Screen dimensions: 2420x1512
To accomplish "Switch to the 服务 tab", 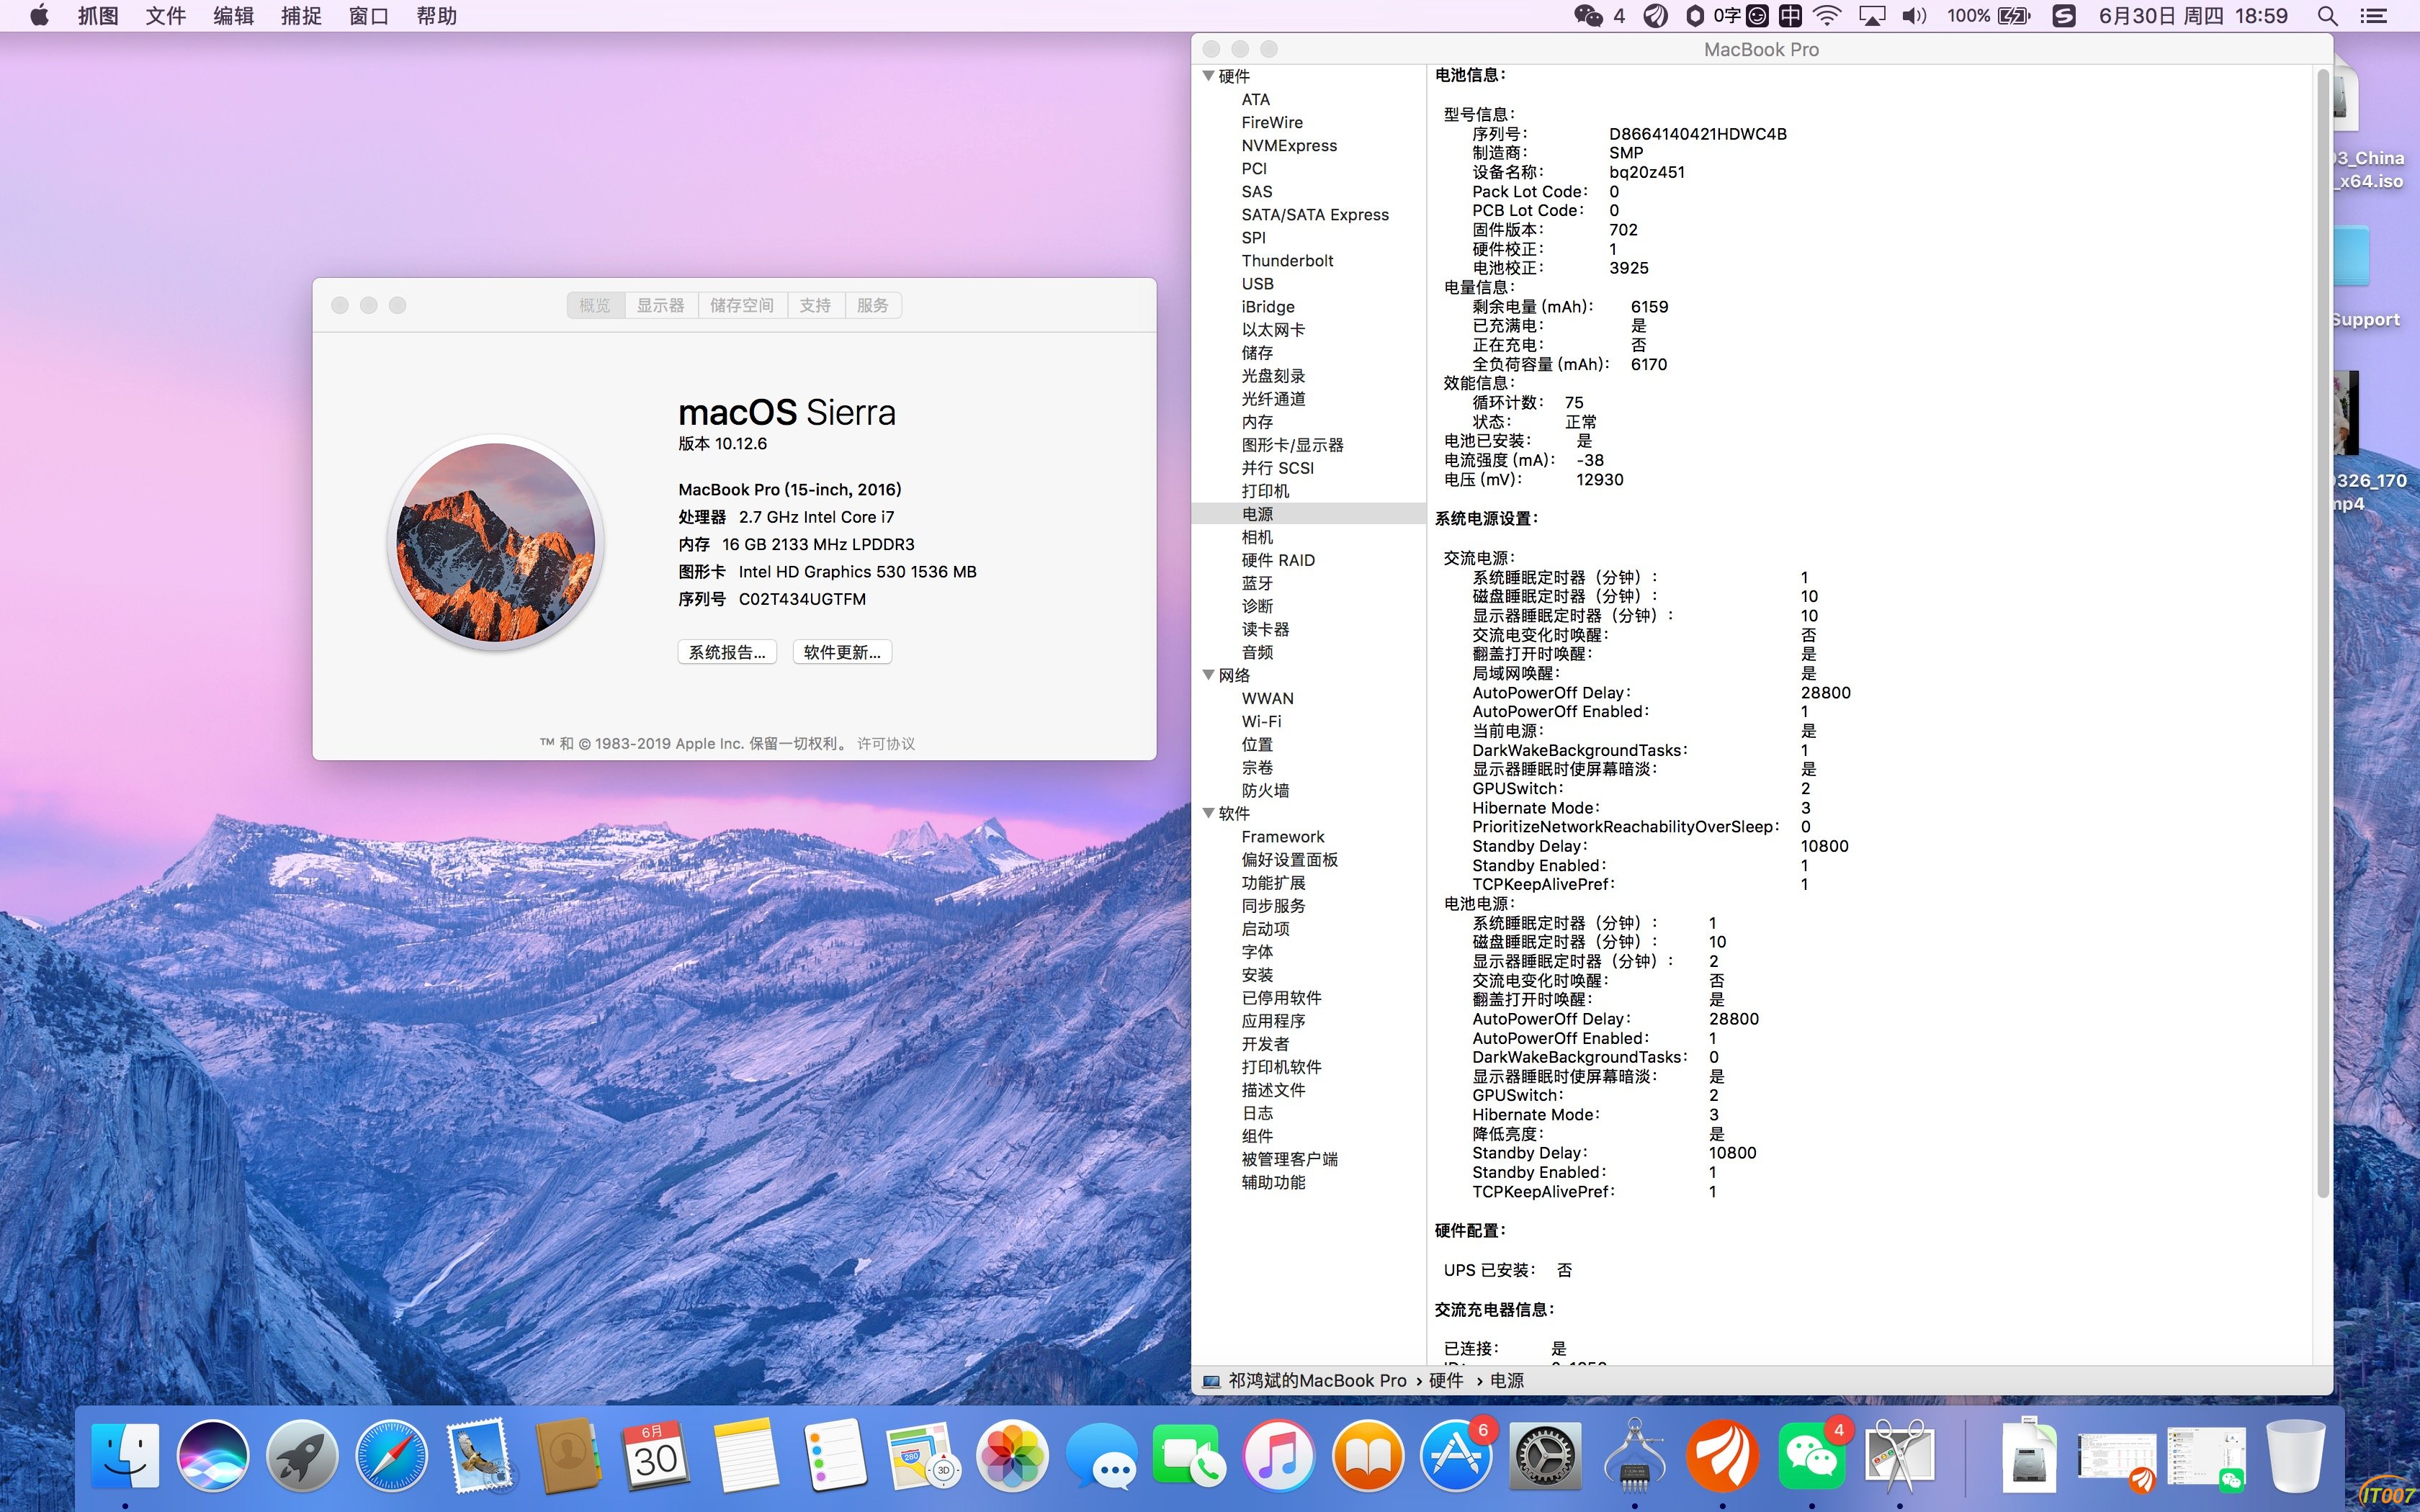I will point(873,305).
